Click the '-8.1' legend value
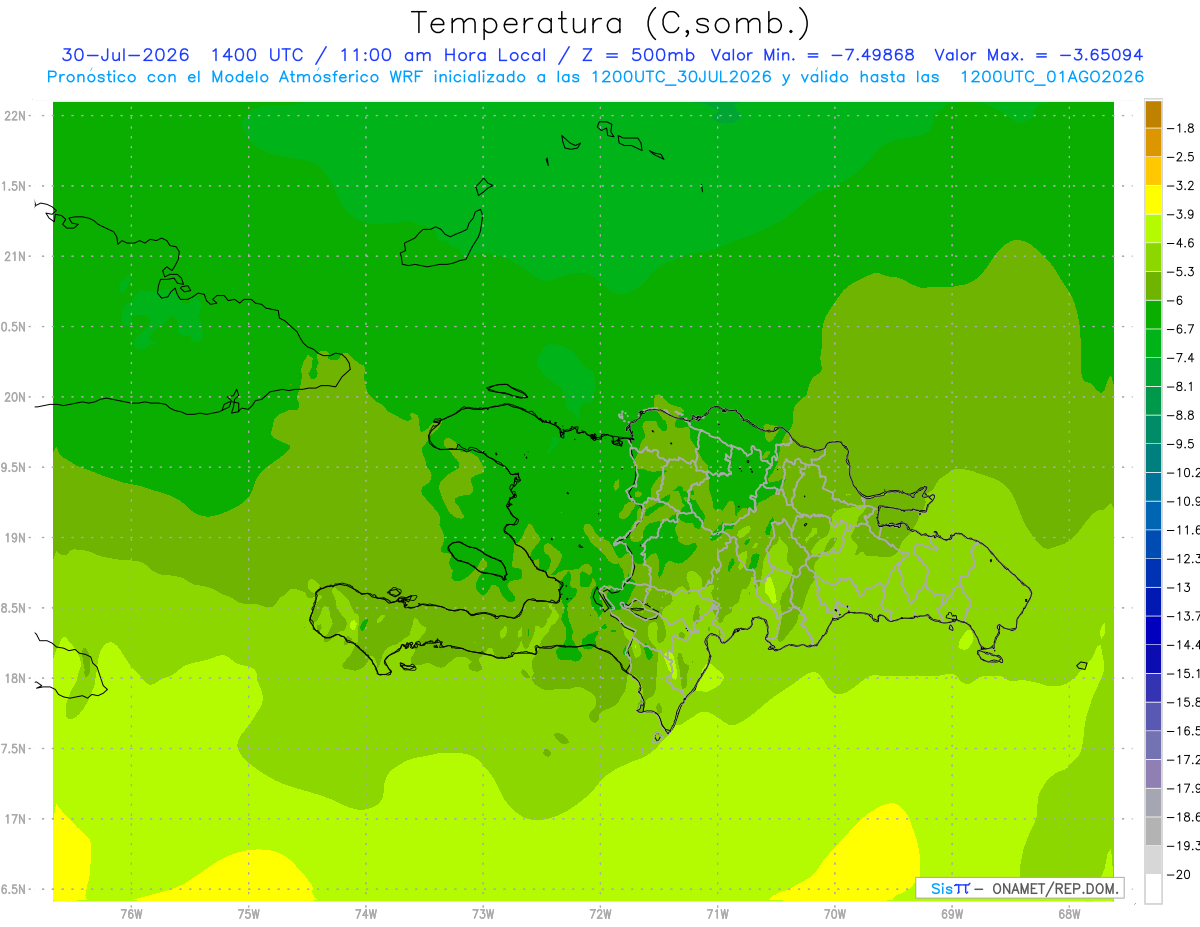 point(1181,386)
